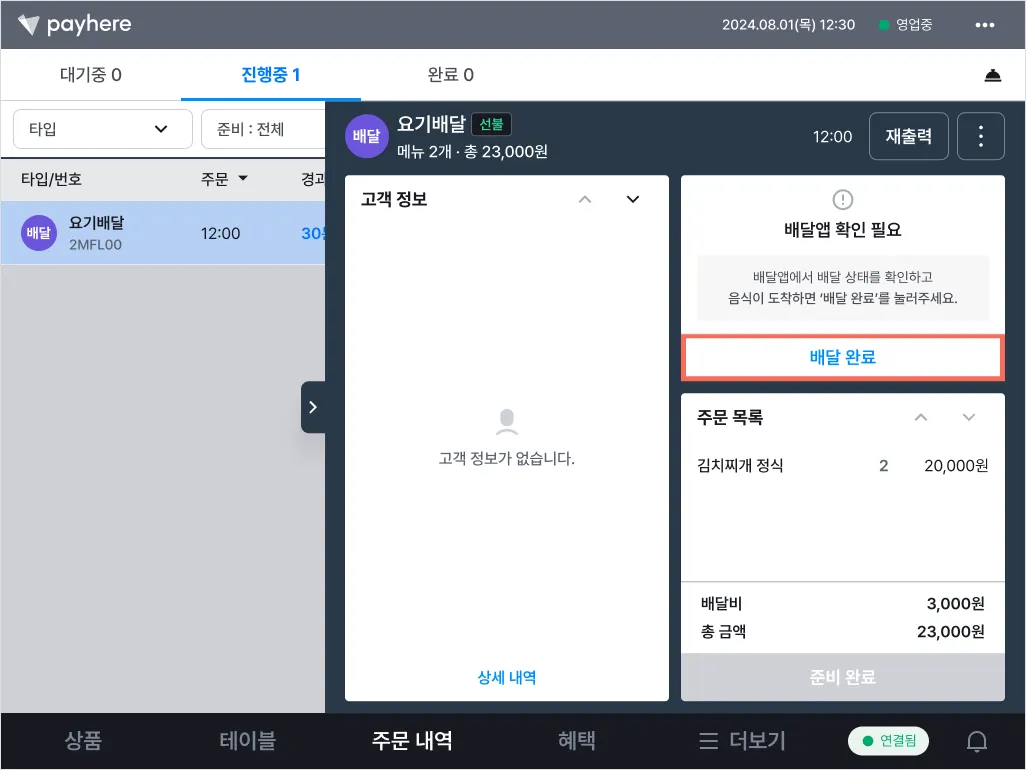This screenshot has height=770, width=1026.
Task: Sort by the 주문 column header
Action: (224, 179)
